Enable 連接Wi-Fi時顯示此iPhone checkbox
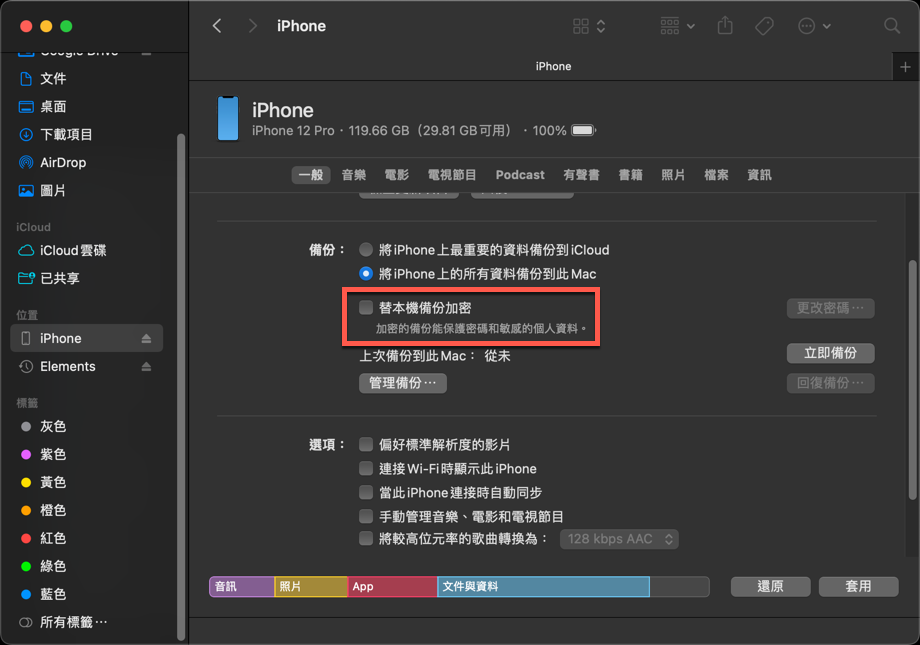Viewport: 920px width, 645px height. [x=366, y=468]
